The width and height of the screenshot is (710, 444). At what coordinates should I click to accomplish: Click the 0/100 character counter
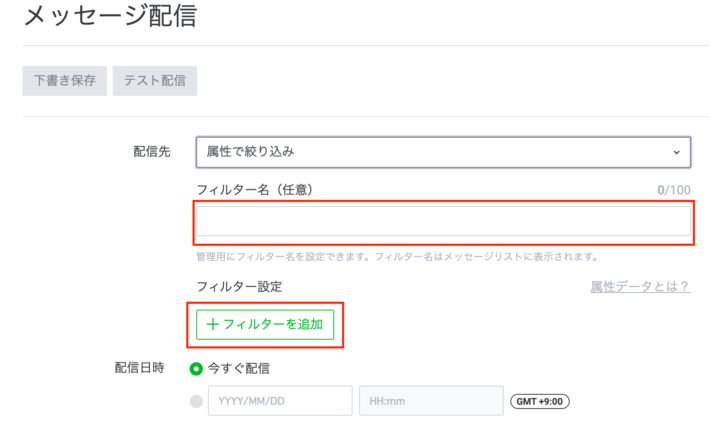pos(674,190)
